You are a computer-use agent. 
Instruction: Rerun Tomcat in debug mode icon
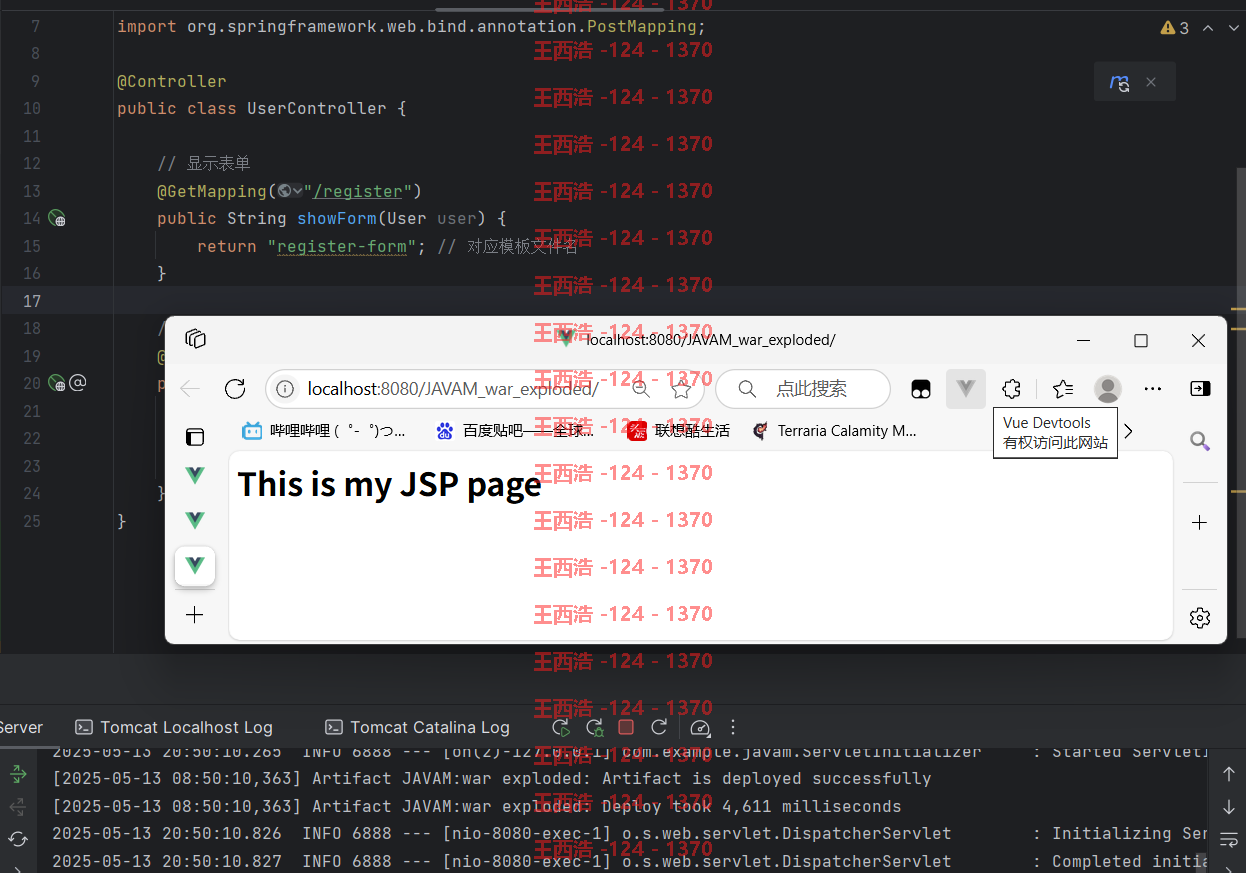pyautogui.click(x=594, y=728)
